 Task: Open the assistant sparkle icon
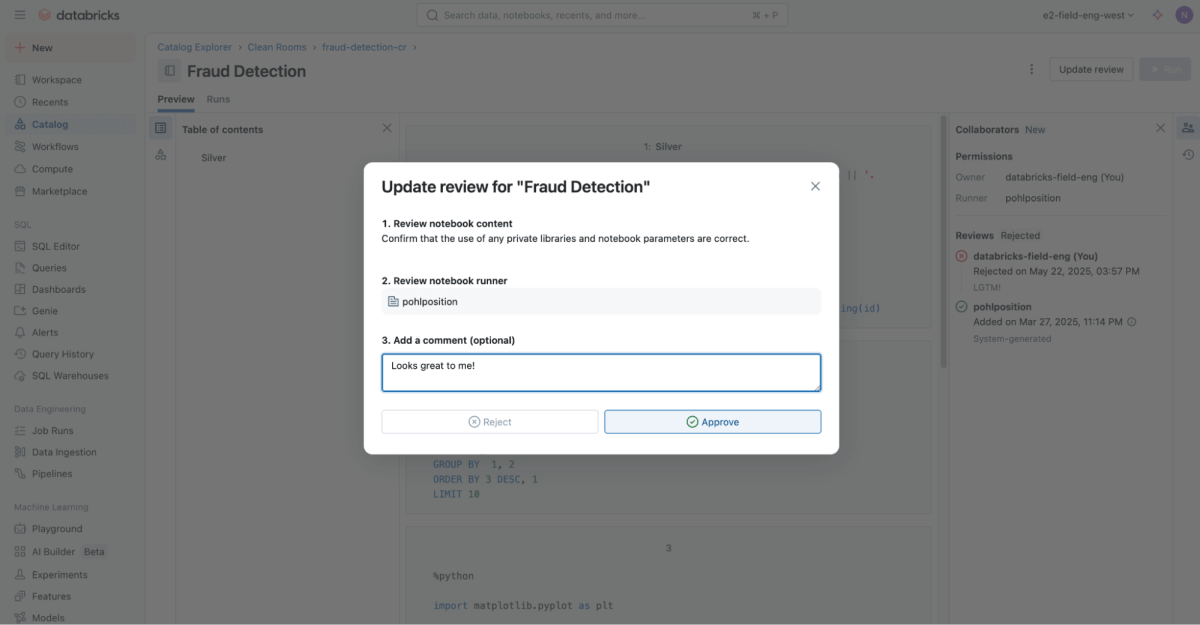(1158, 15)
